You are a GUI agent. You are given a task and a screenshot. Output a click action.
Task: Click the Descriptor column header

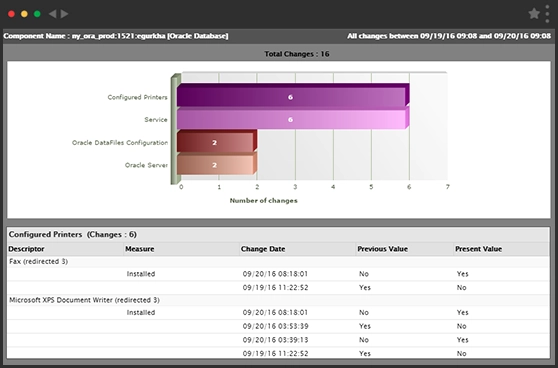(x=26, y=249)
